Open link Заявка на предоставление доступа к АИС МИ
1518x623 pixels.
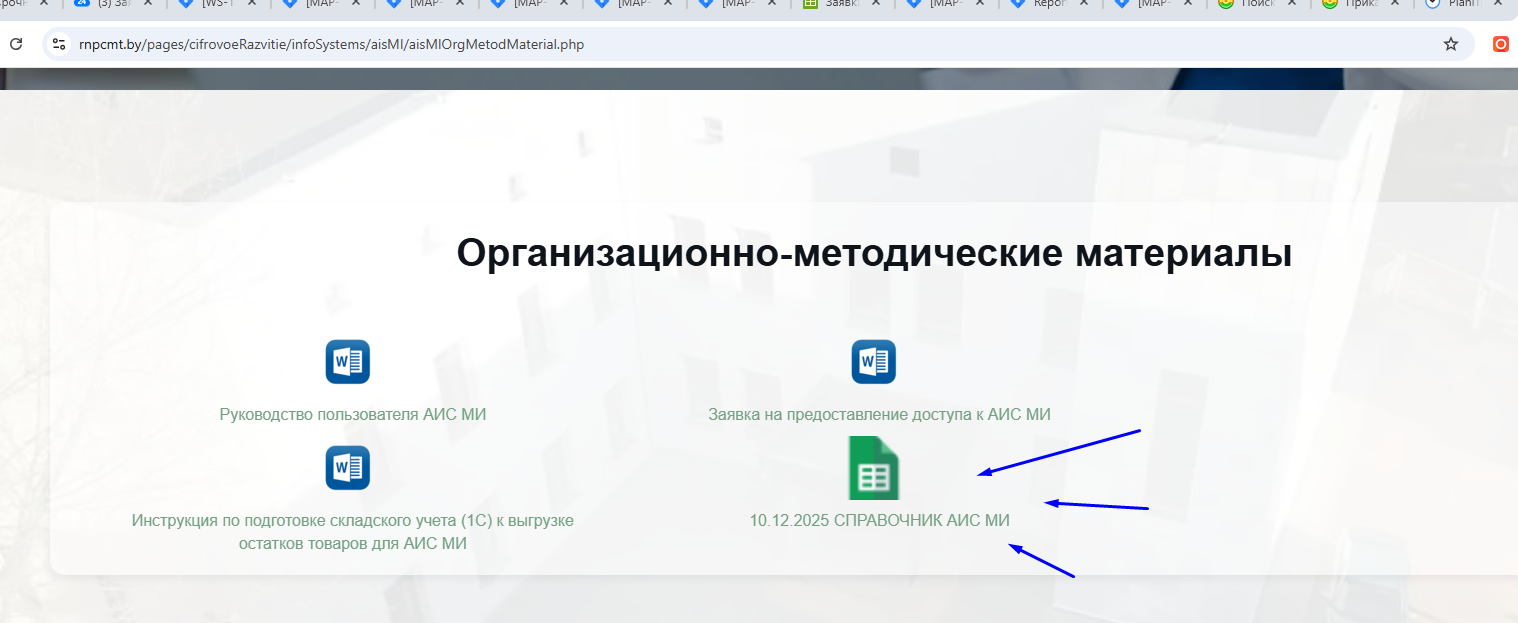[879, 414]
